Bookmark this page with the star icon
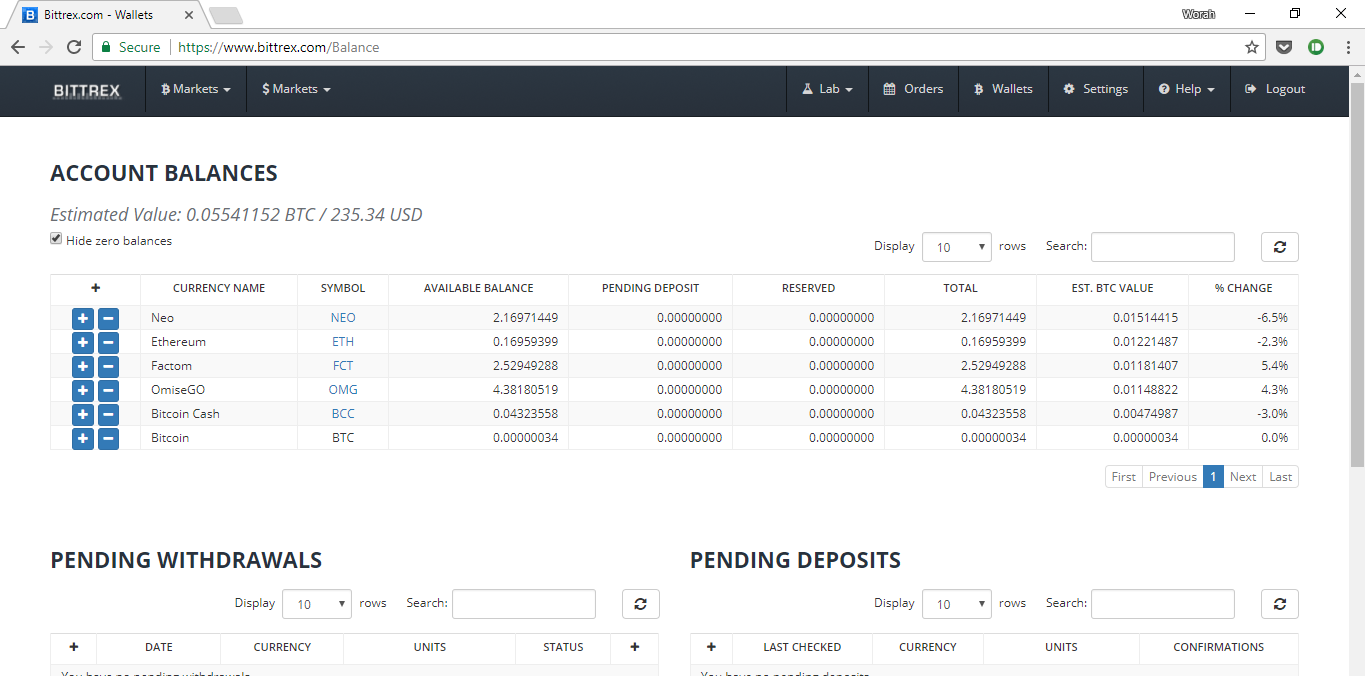The height and width of the screenshot is (676, 1365). tap(1251, 47)
